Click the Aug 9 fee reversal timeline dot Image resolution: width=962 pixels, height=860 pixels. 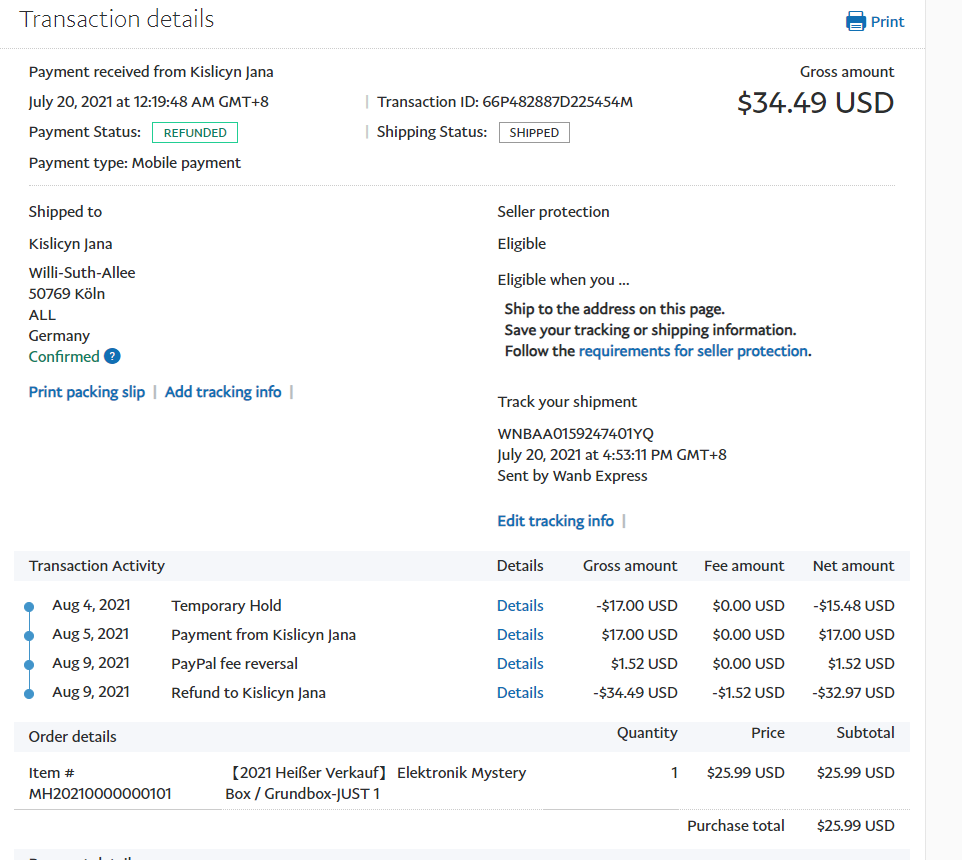pos(29,665)
